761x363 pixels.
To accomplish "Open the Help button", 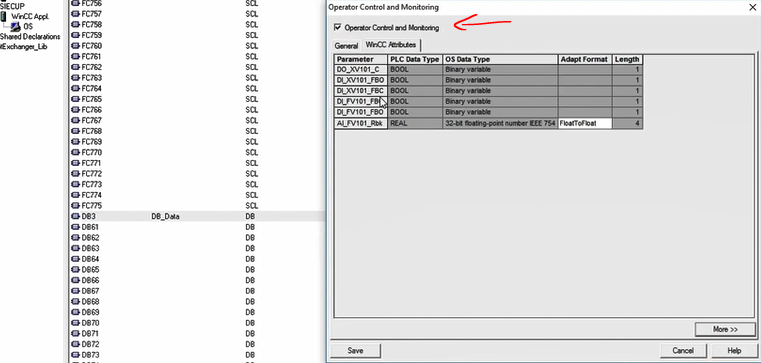I will point(734,350).
